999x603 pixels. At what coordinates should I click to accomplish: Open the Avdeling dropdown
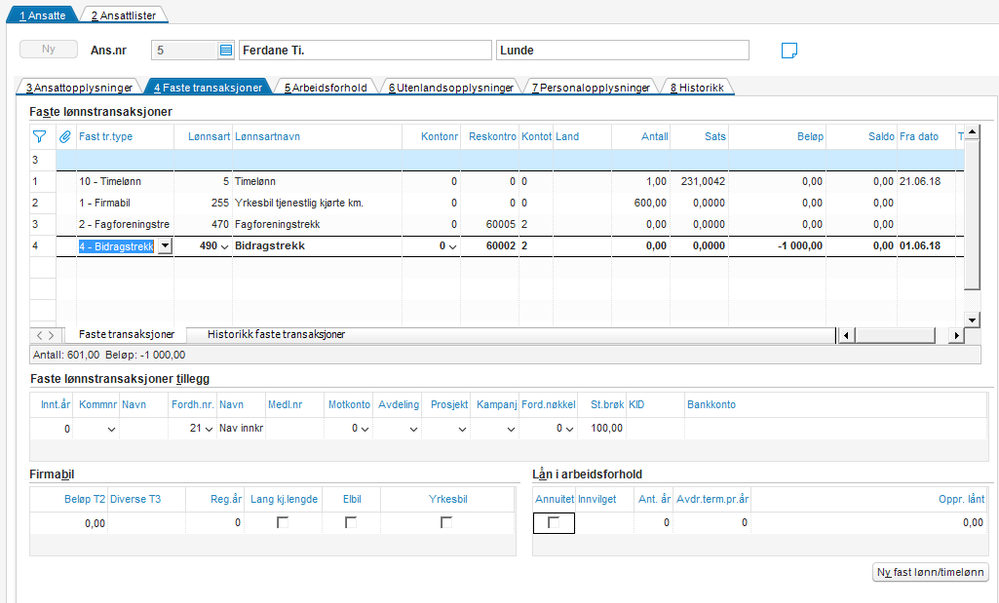pyautogui.click(x=413, y=429)
